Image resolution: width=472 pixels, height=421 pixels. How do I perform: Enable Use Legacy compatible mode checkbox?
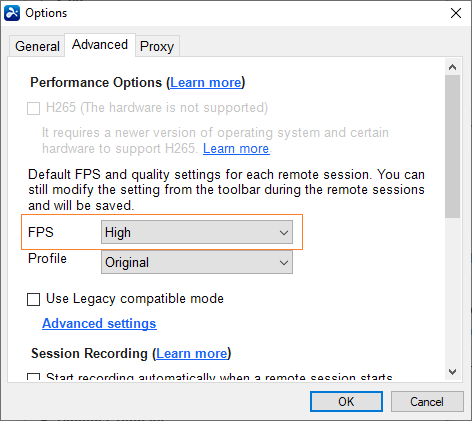33,299
